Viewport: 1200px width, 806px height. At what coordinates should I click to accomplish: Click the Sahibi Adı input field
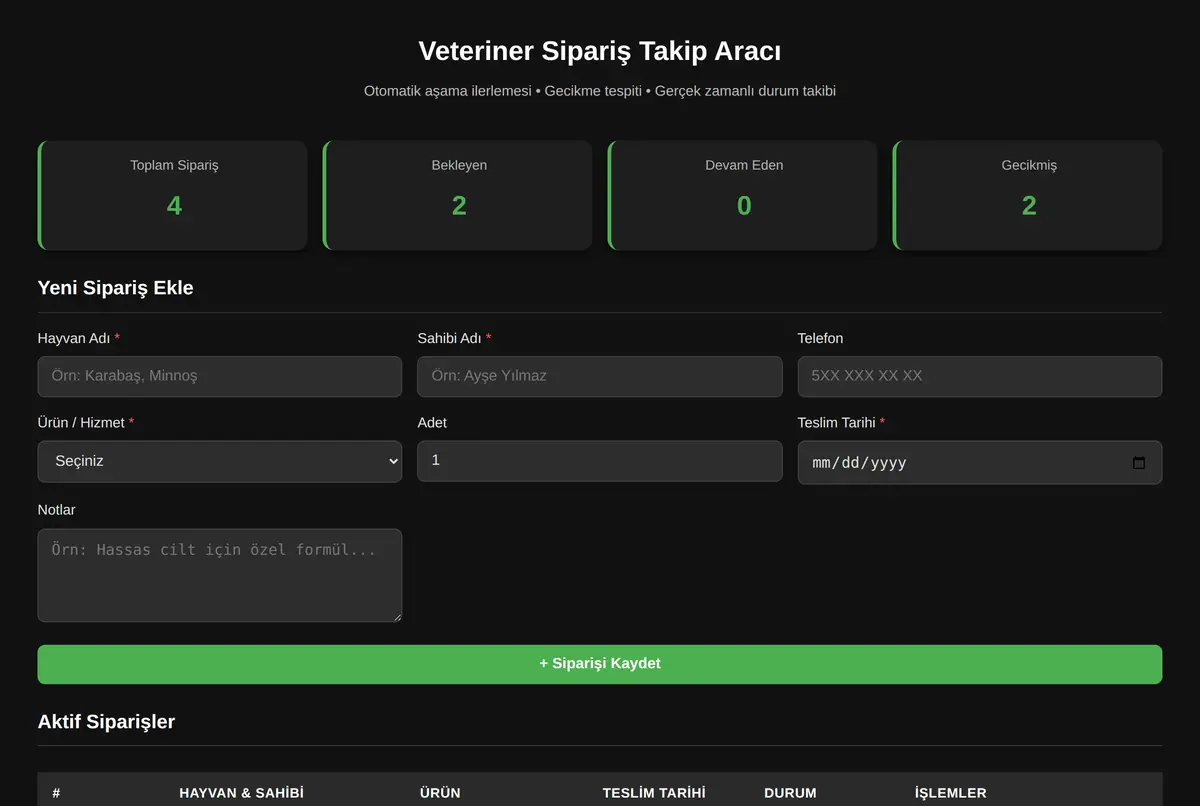tap(600, 376)
